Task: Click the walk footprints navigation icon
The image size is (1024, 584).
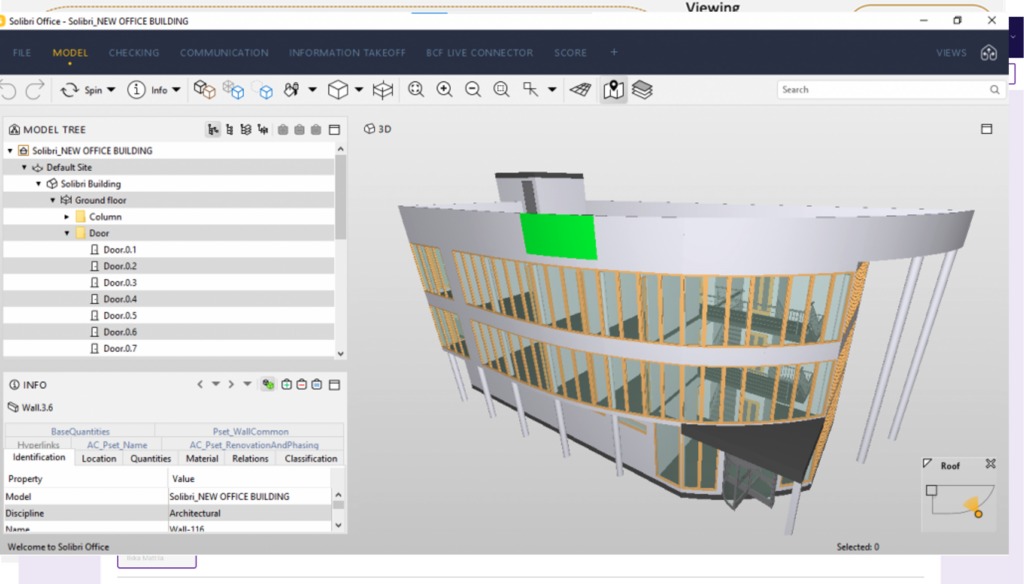Action: pos(292,90)
